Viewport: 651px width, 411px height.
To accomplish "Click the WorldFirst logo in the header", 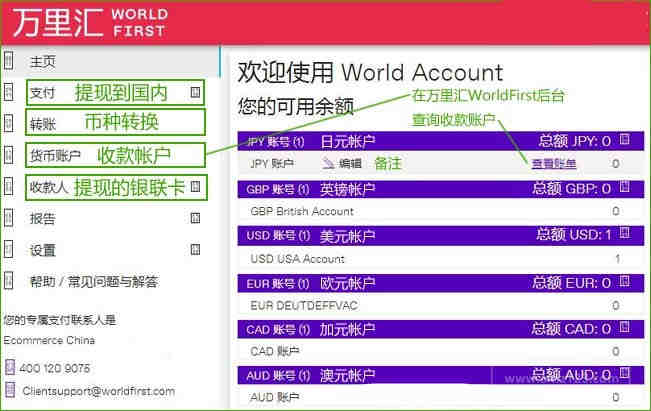I will point(91,23).
